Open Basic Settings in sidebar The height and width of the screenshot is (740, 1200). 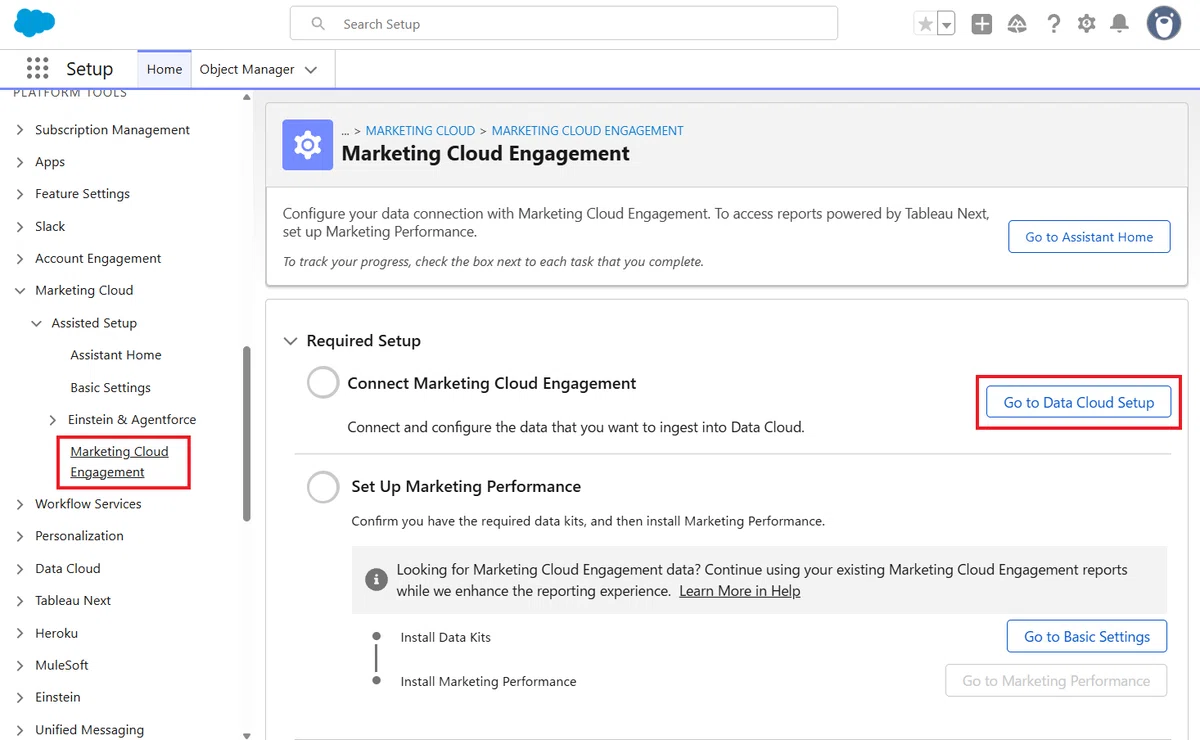[x=110, y=387]
